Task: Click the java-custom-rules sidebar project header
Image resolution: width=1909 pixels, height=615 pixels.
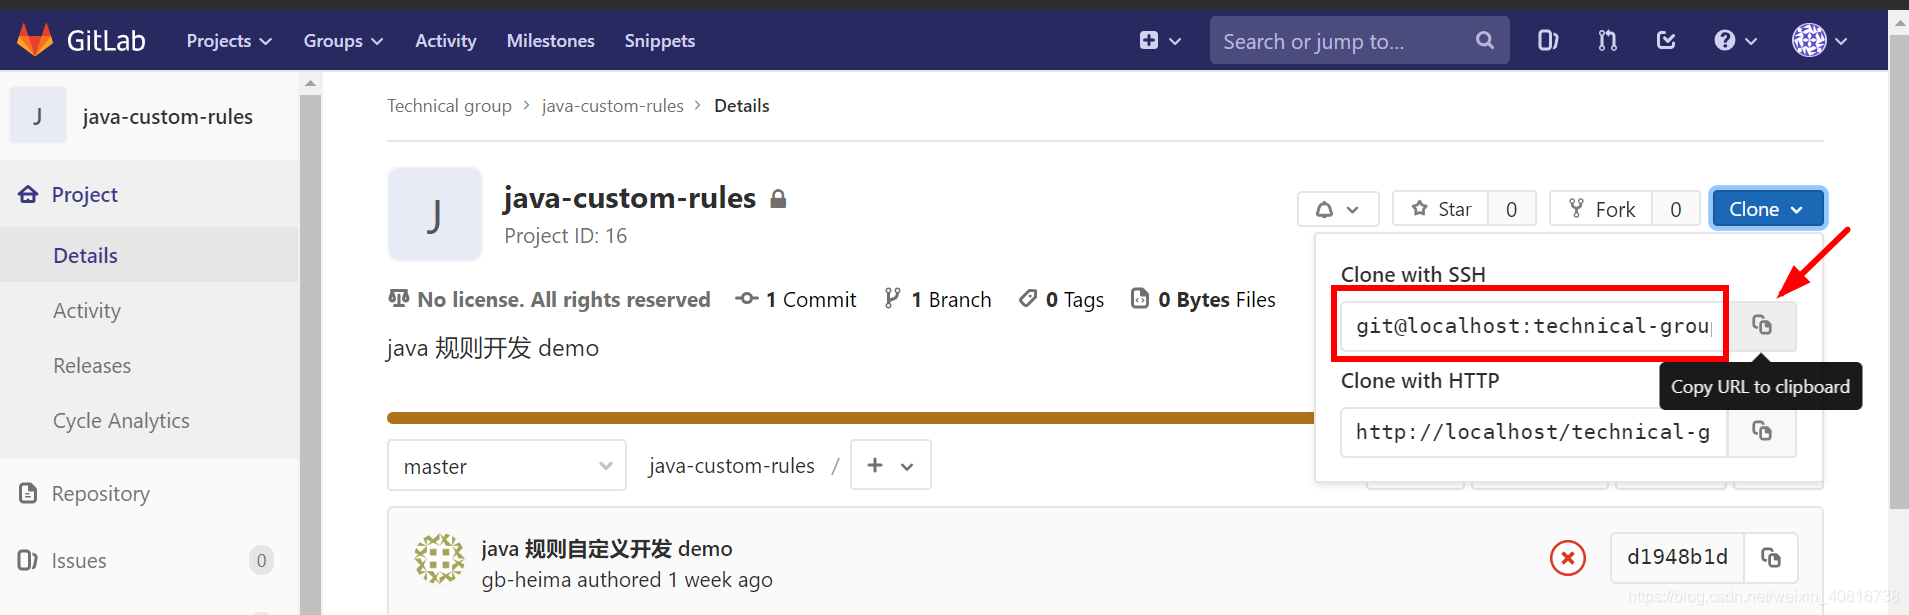Action: (150, 116)
